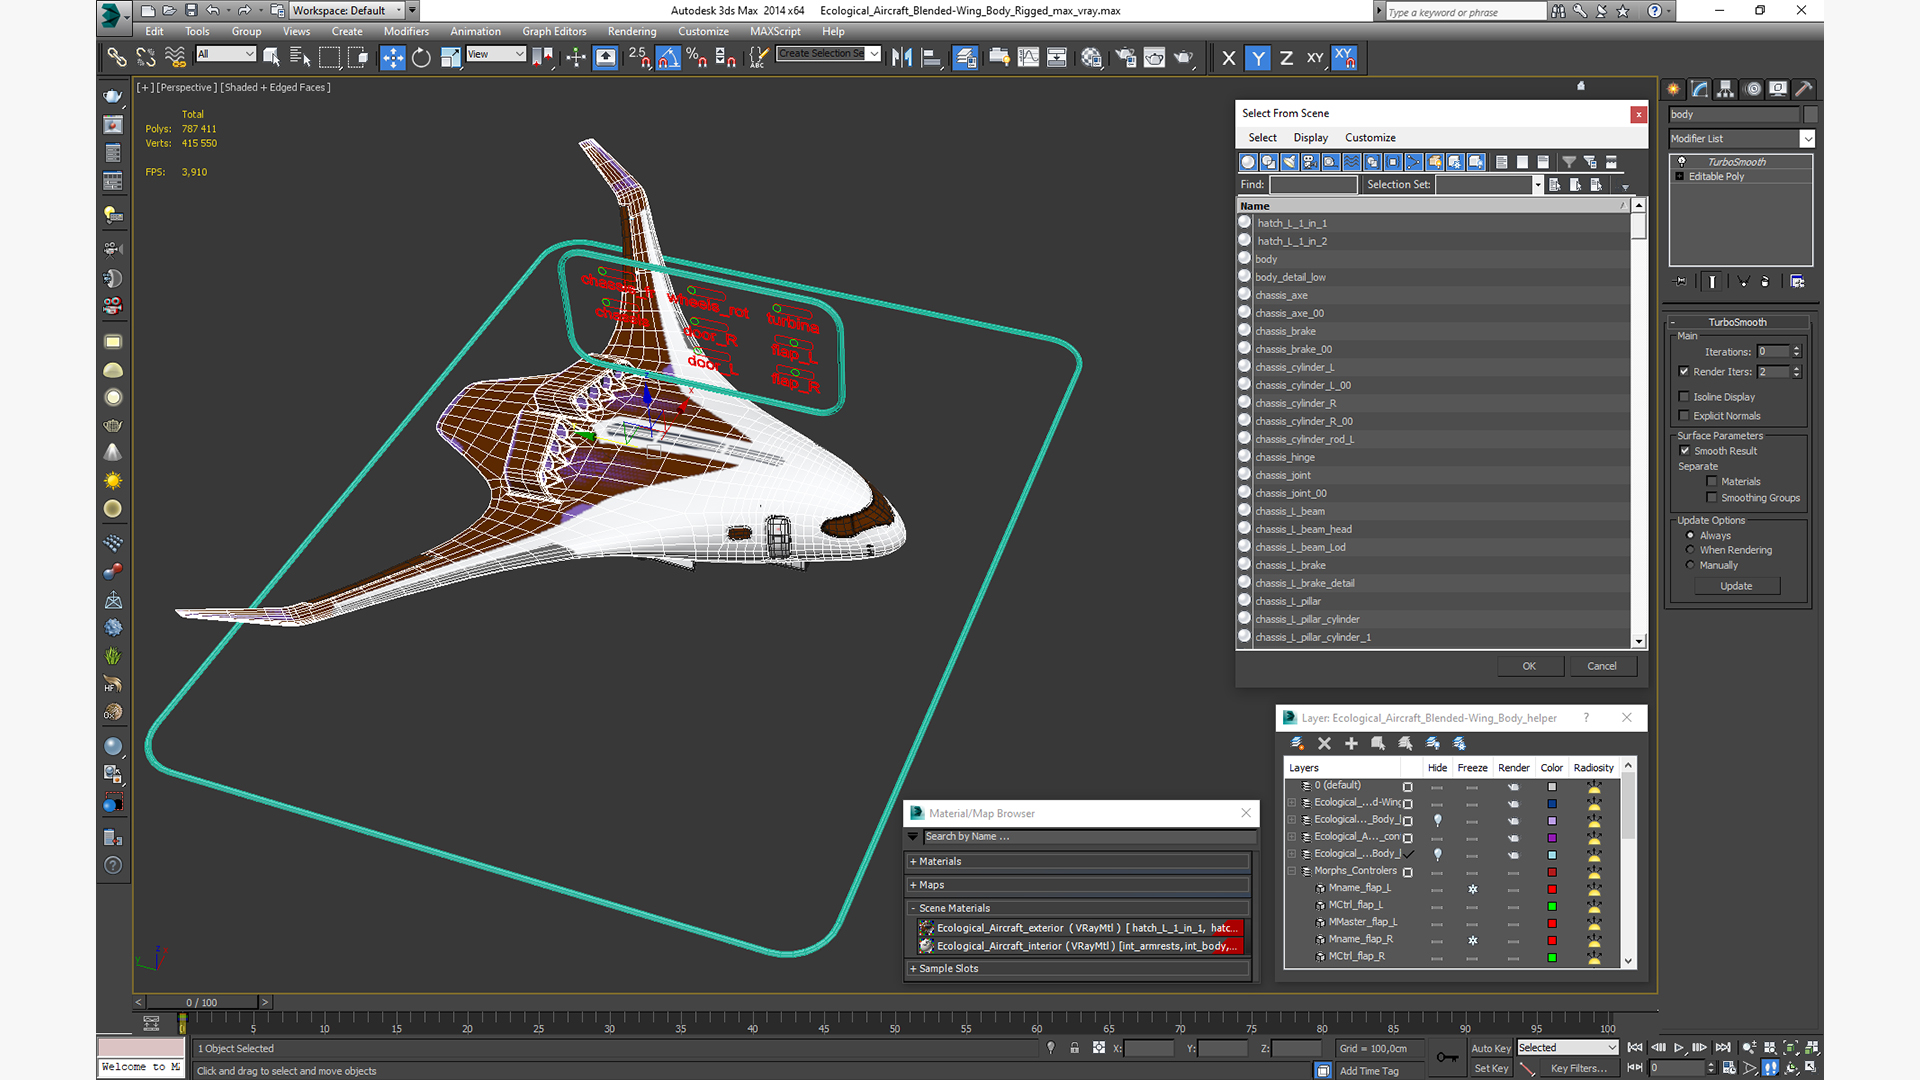Open the Rendering menu
This screenshot has height=1080, width=1920.
(632, 31)
